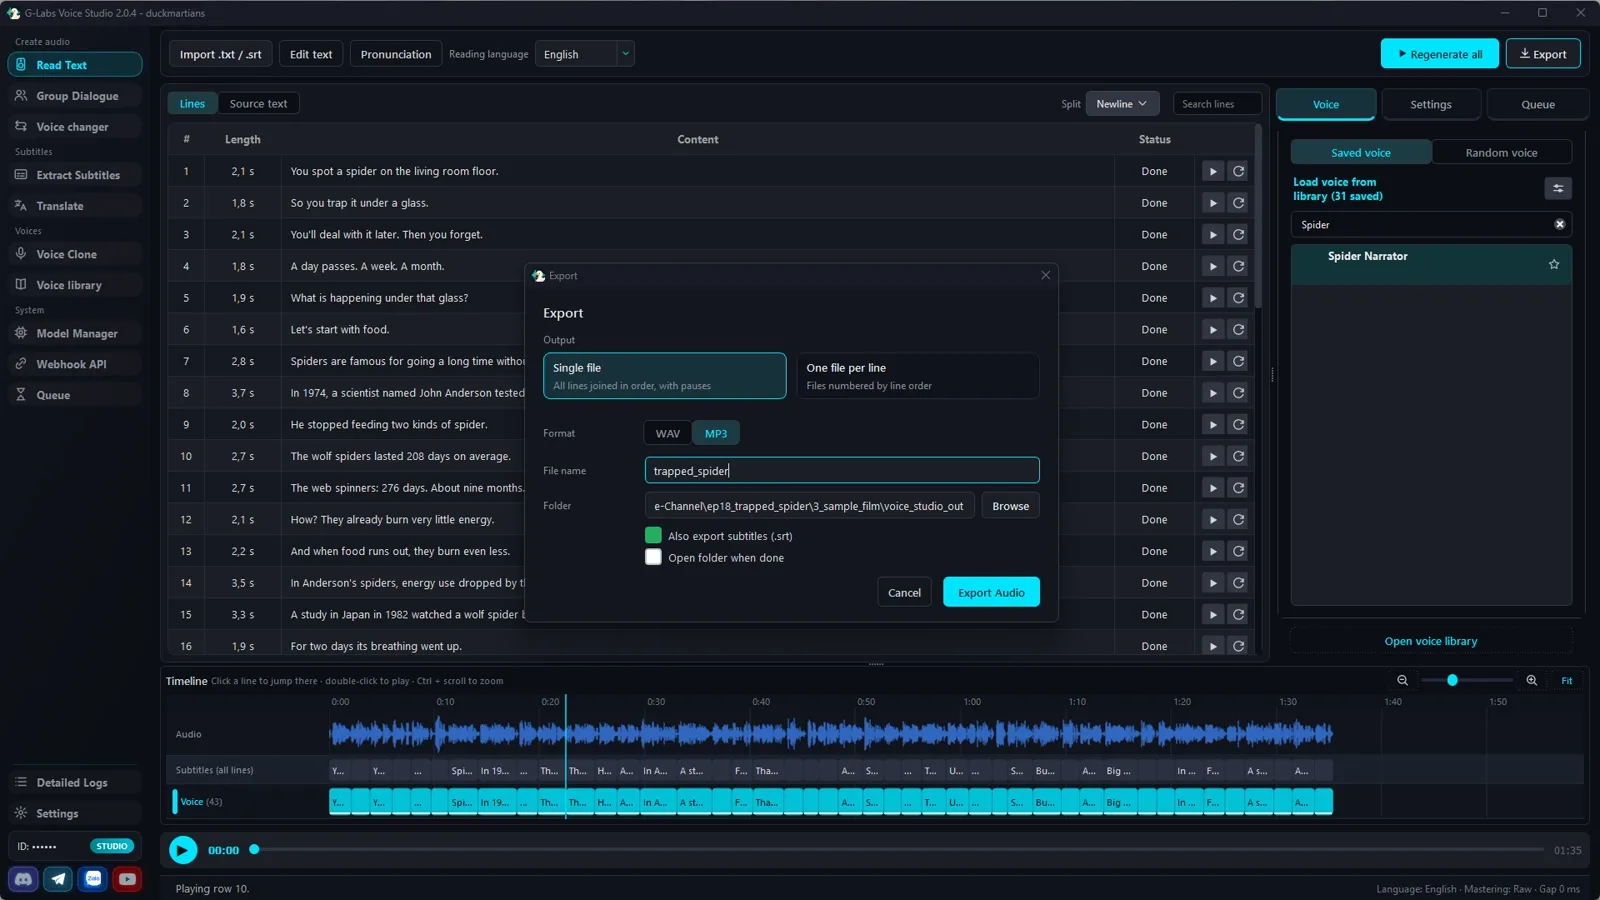Clear the Spider voice search
This screenshot has height=900, width=1600.
click(1559, 224)
